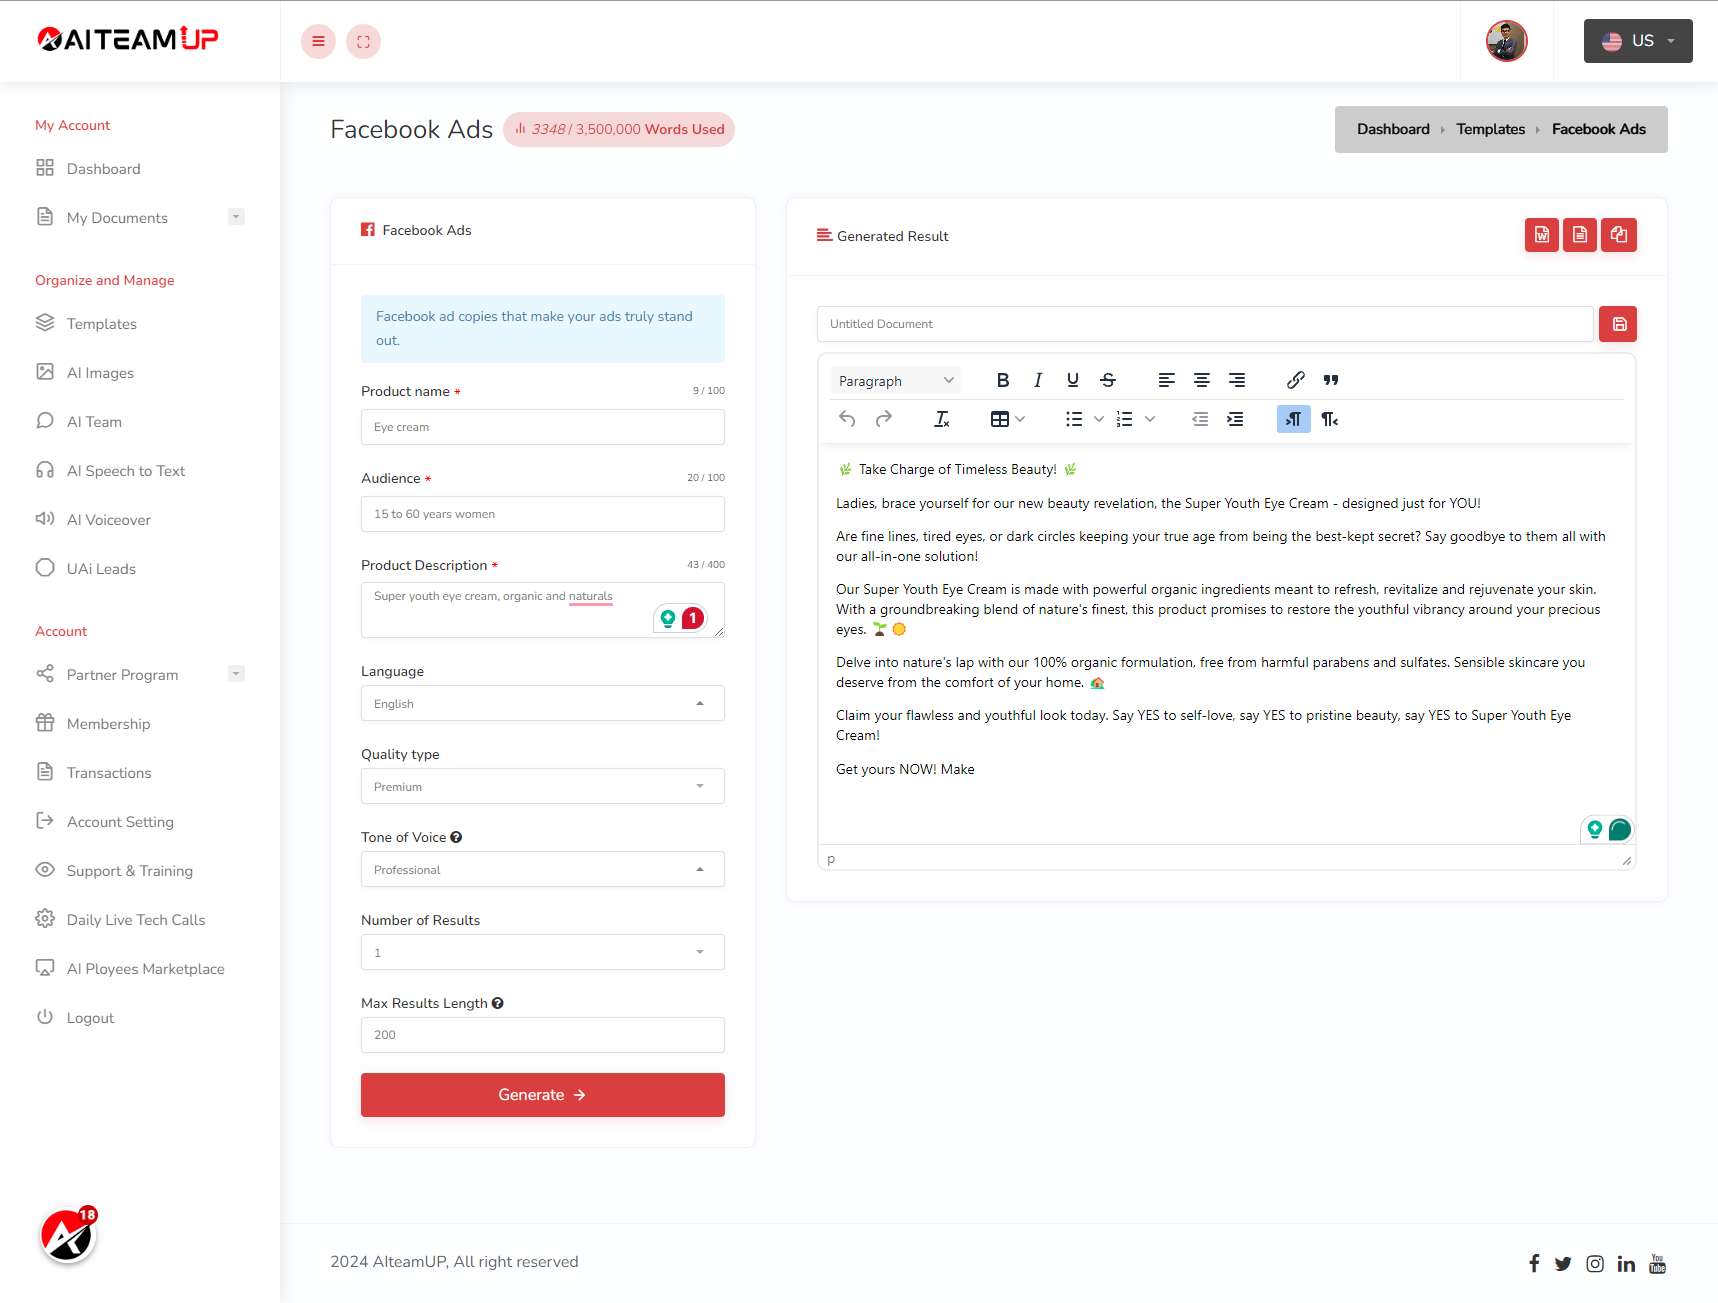Open the YouTube social link in footer
Viewport: 1718px width, 1303px height.
[1657, 1263]
